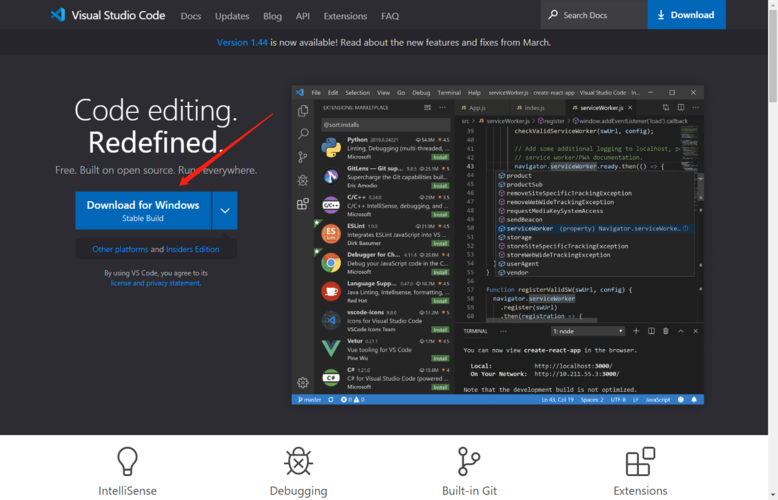Maximize terminal panel with chevron up
The height and width of the screenshot is (500, 778).
pyautogui.click(x=681, y=331)
